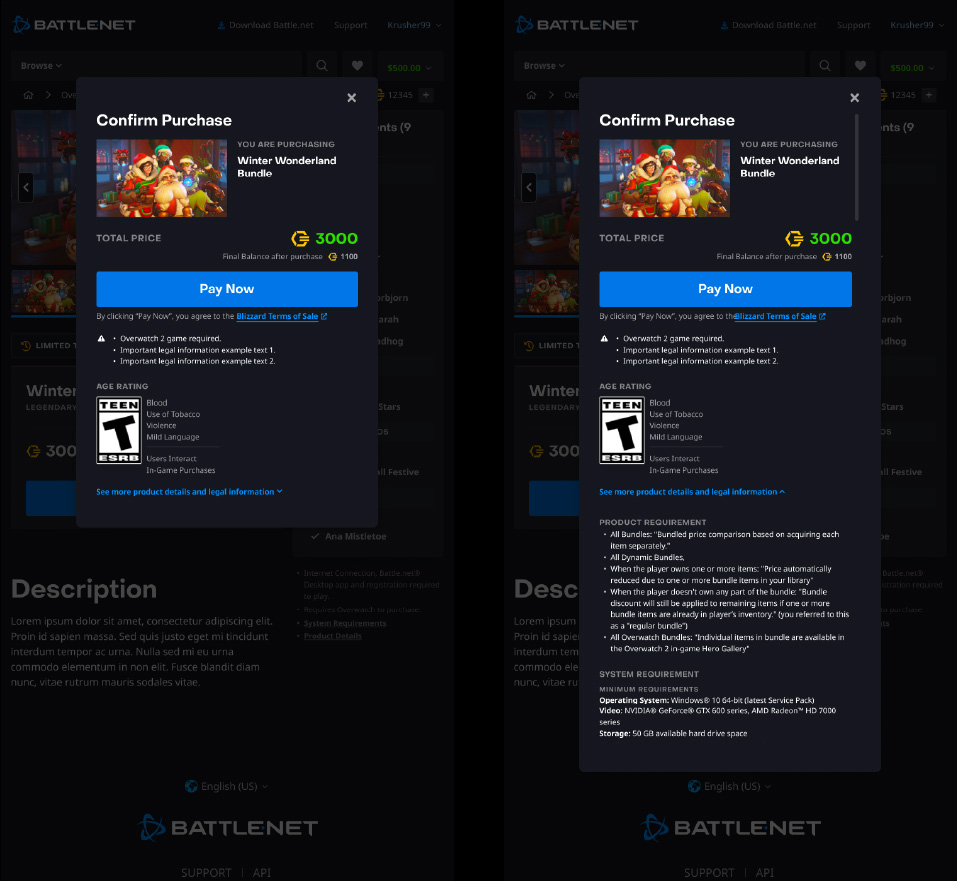The image size is (957, 881).
Task: Go to the home breadcrumb icon on left page
Action: 28,95
